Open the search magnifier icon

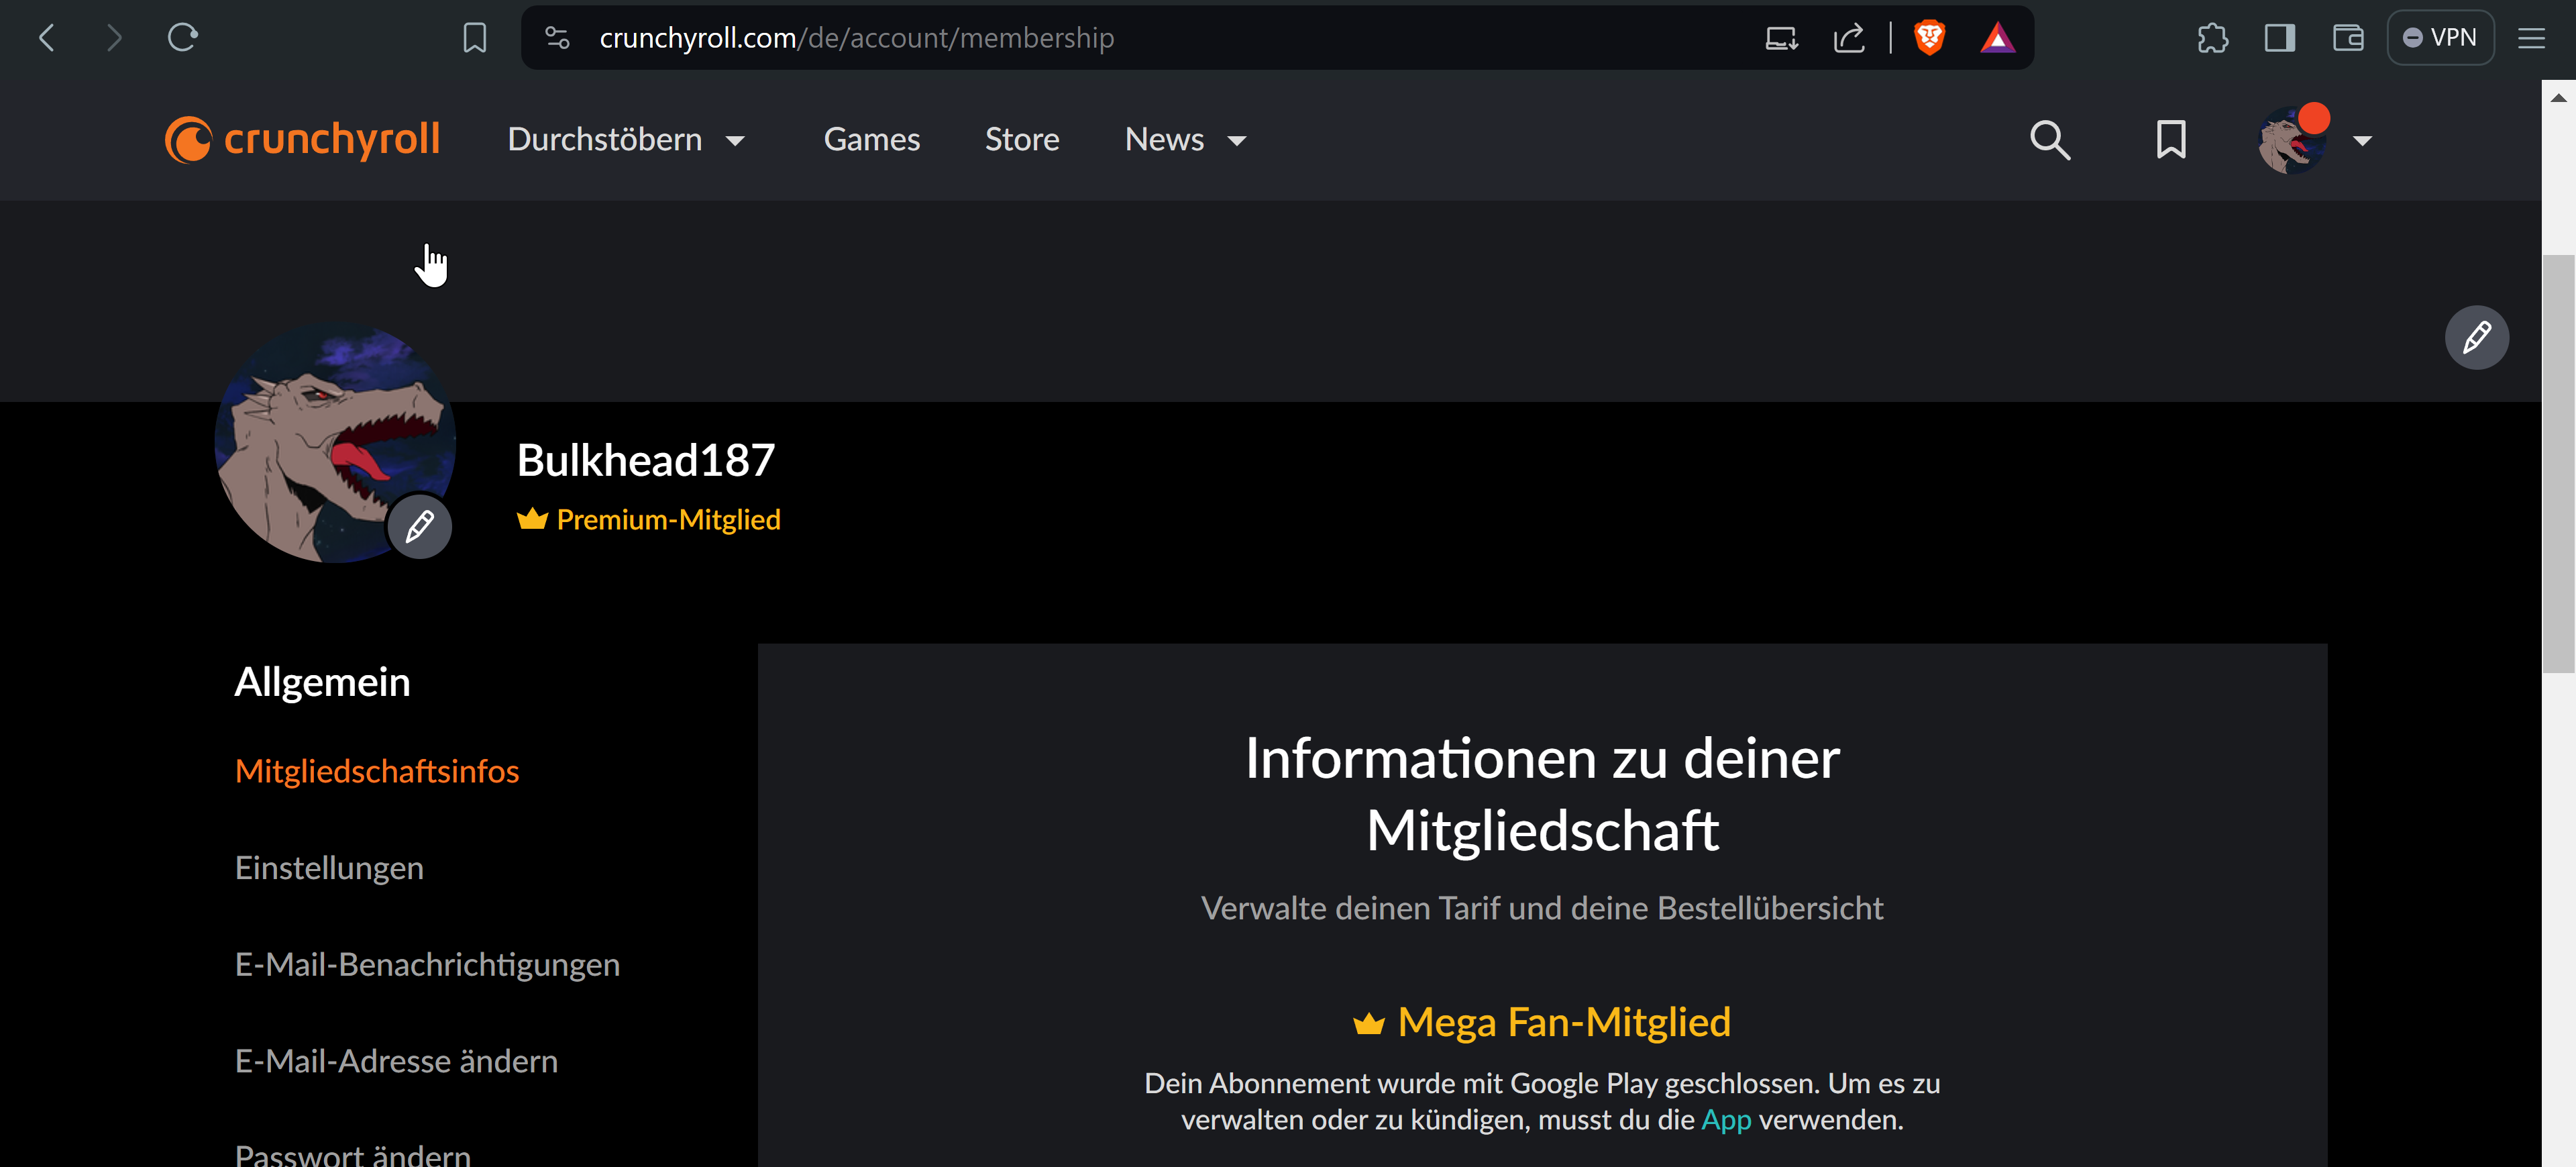(x=2049, y=140)
